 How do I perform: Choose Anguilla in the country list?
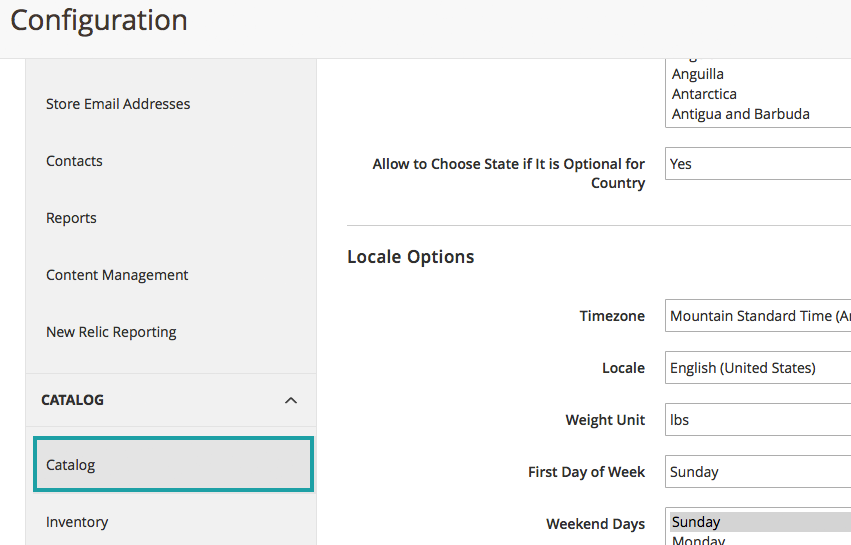[x=698, y=74]
